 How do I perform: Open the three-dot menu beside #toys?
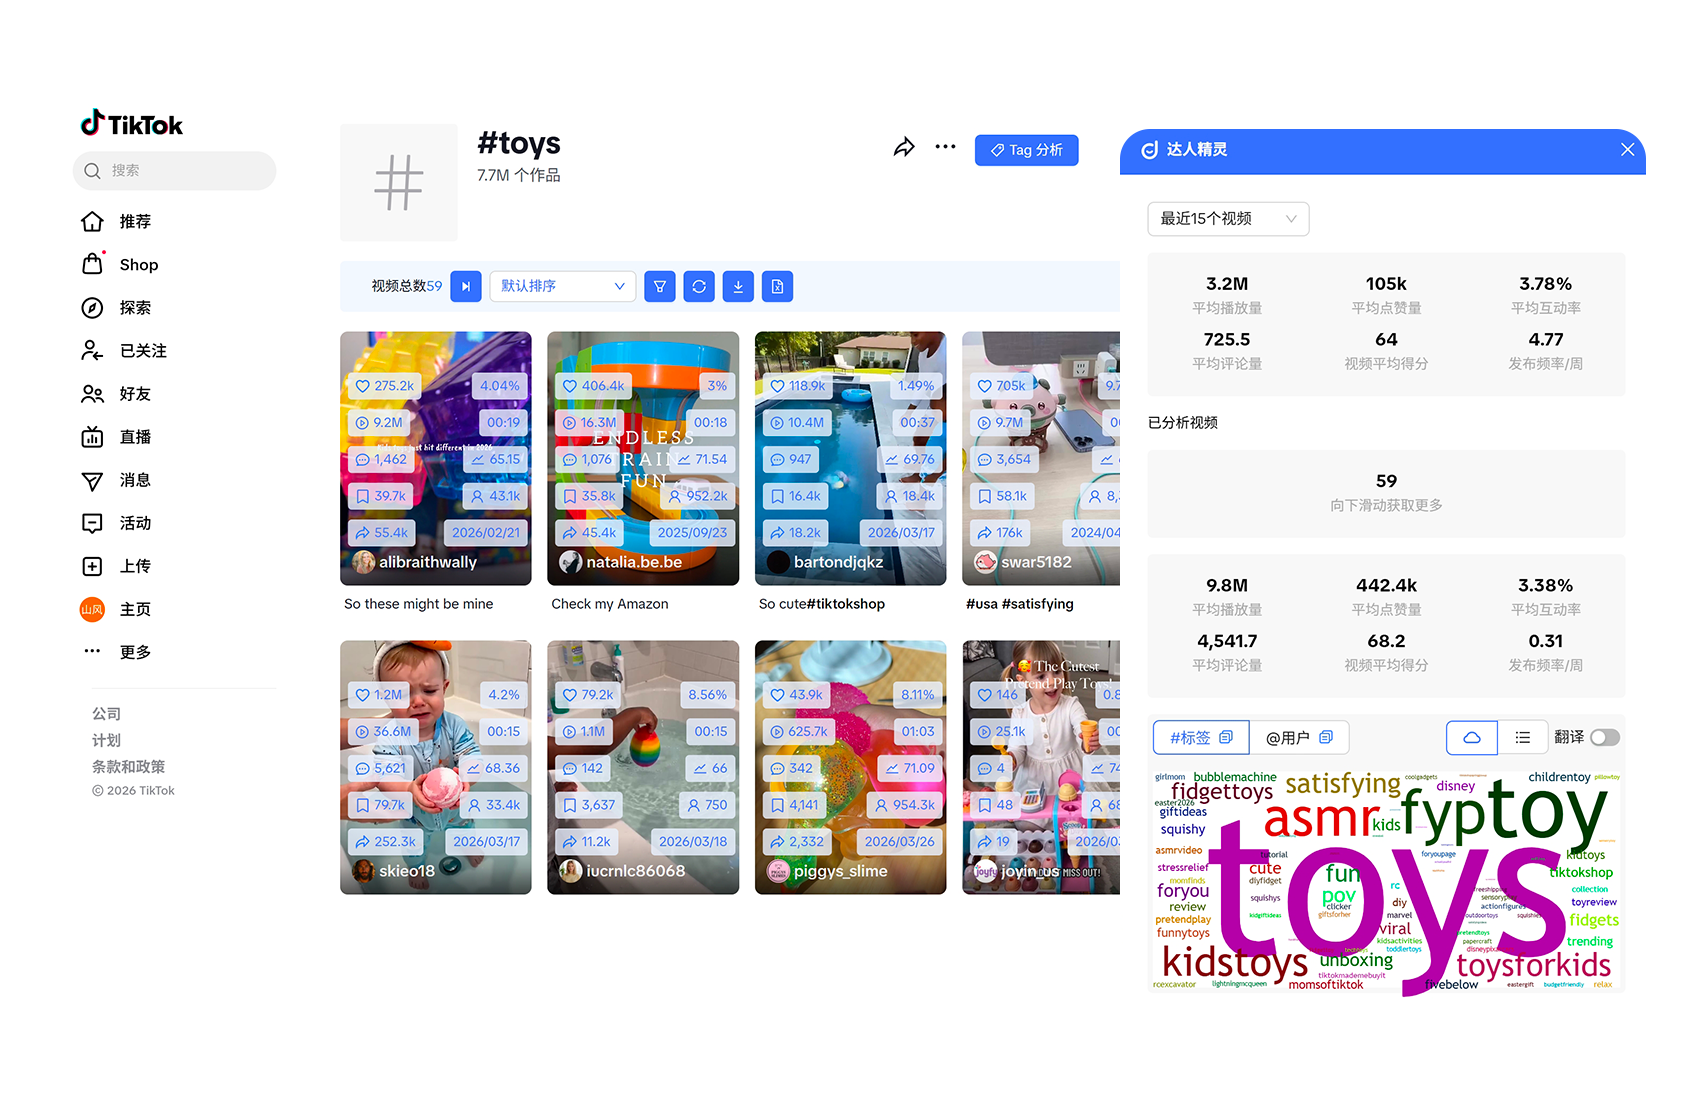coord(945,147)
